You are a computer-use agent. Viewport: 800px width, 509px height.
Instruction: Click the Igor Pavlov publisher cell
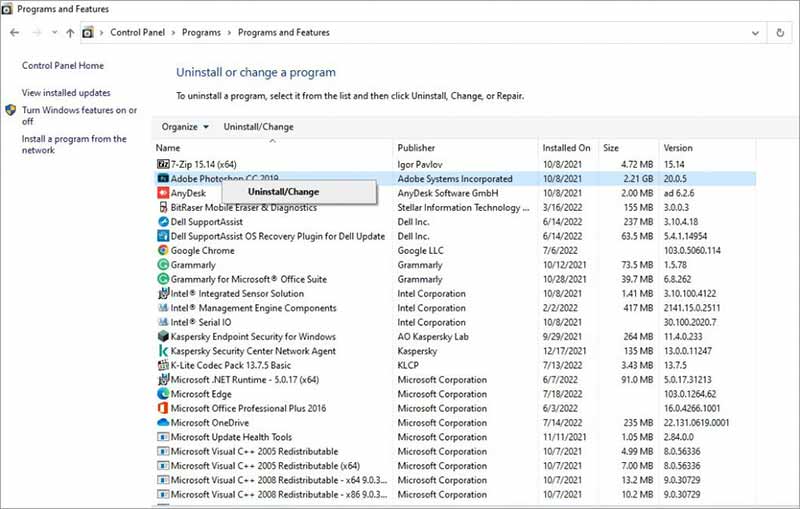tap(420, 164)
